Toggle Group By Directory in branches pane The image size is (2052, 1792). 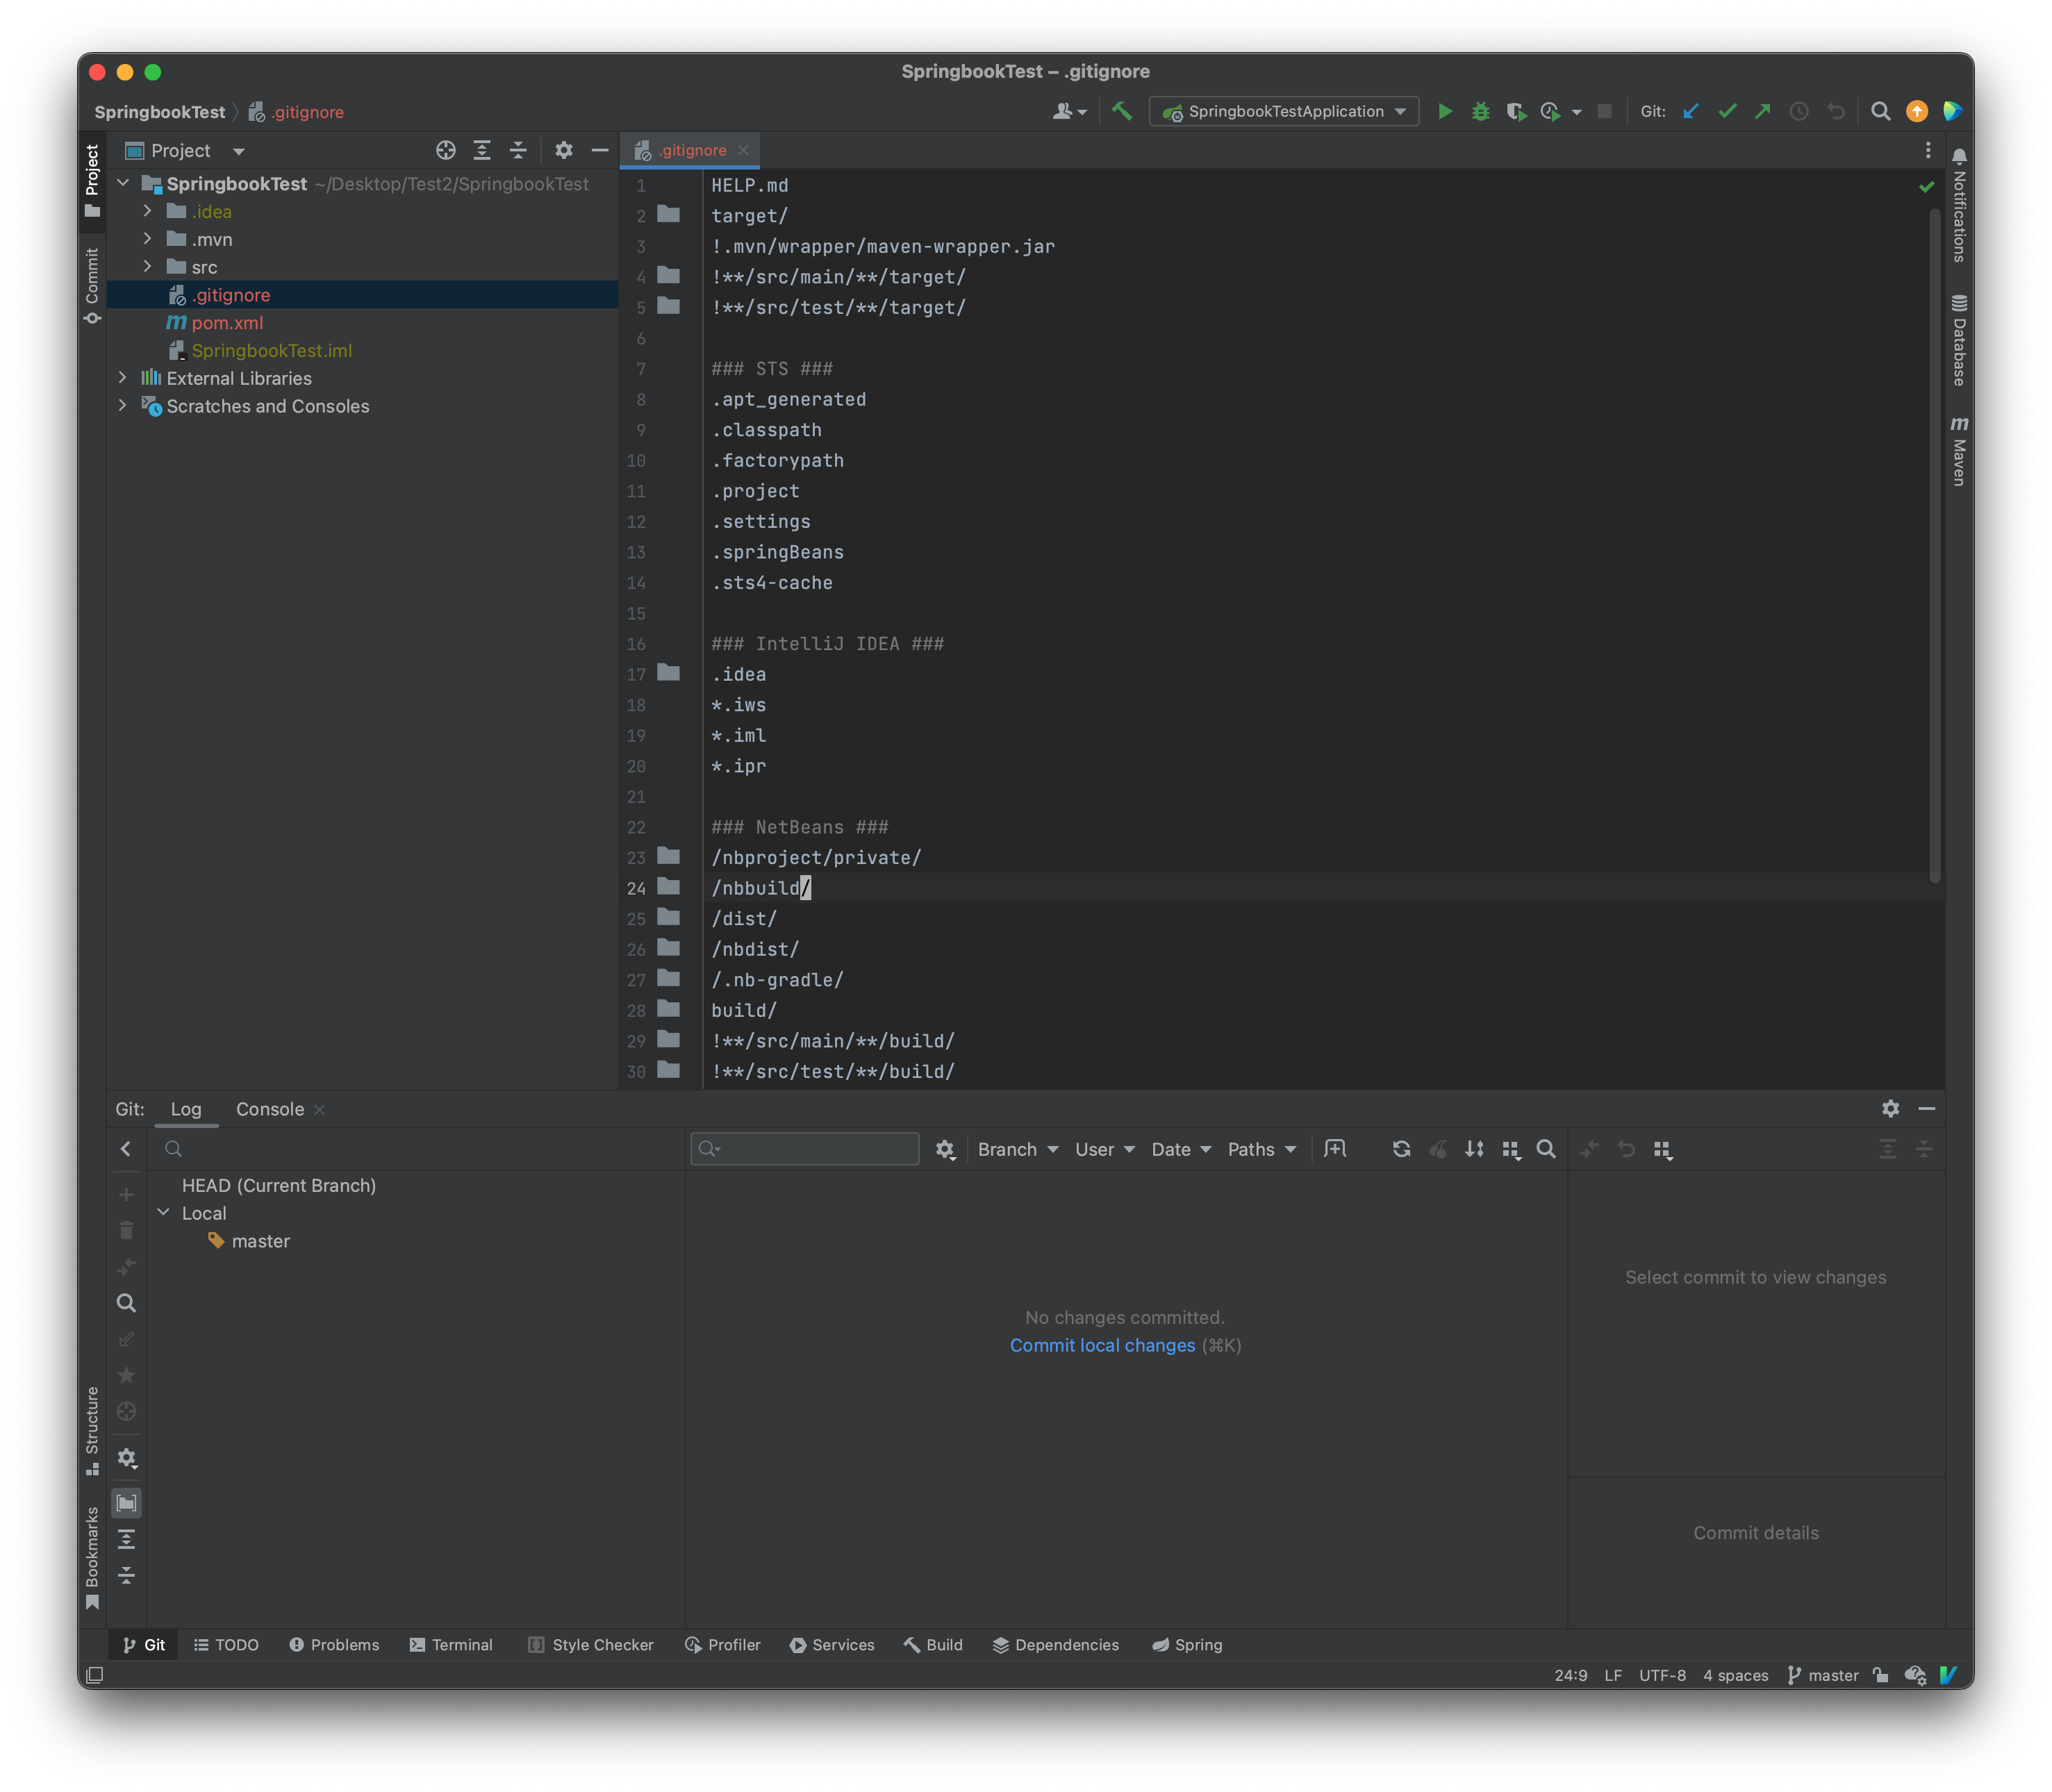click(126, 1503)
